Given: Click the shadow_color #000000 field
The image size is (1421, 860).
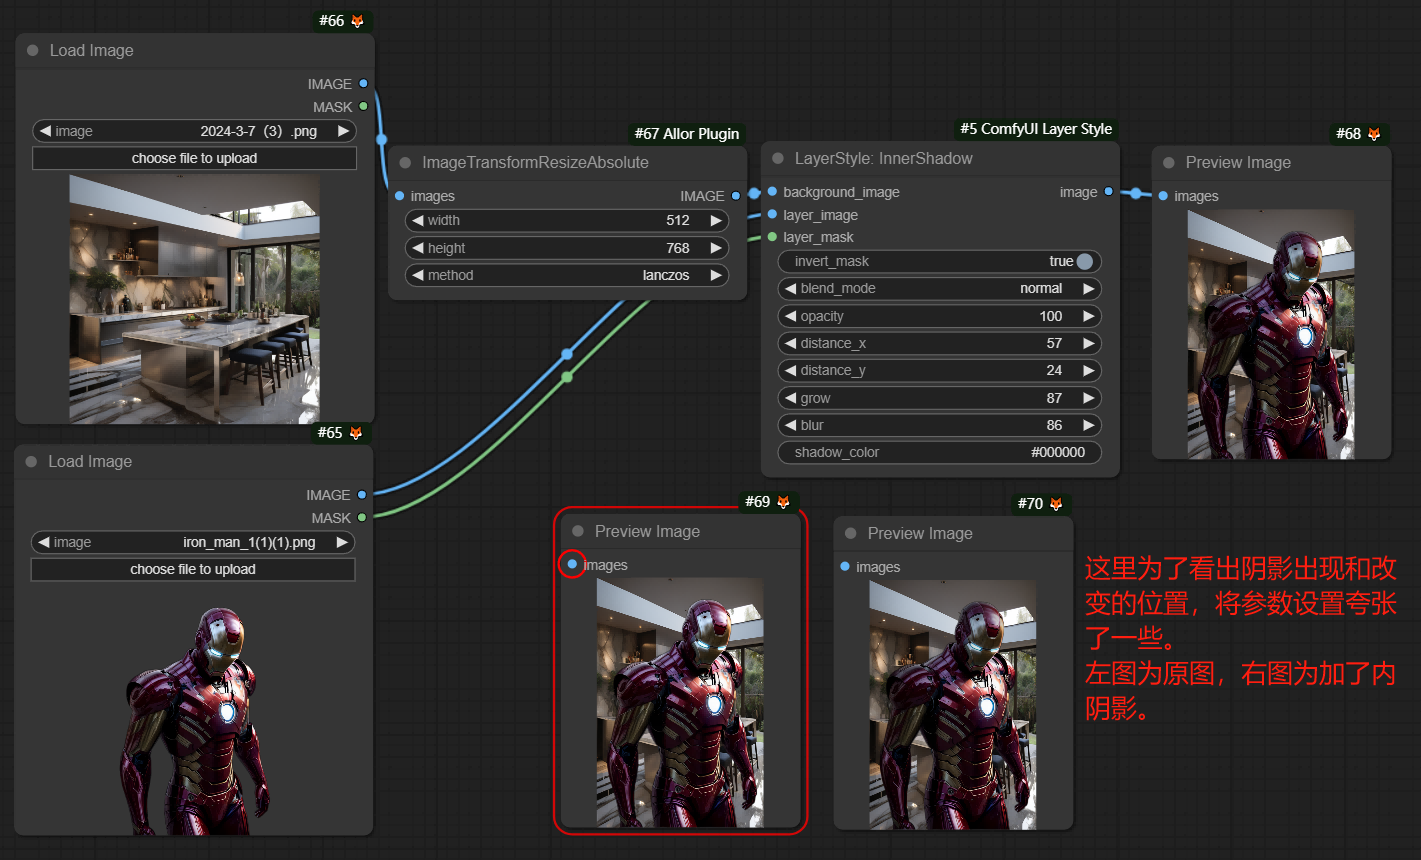Looking at the screenshot, I should (939, 452).
